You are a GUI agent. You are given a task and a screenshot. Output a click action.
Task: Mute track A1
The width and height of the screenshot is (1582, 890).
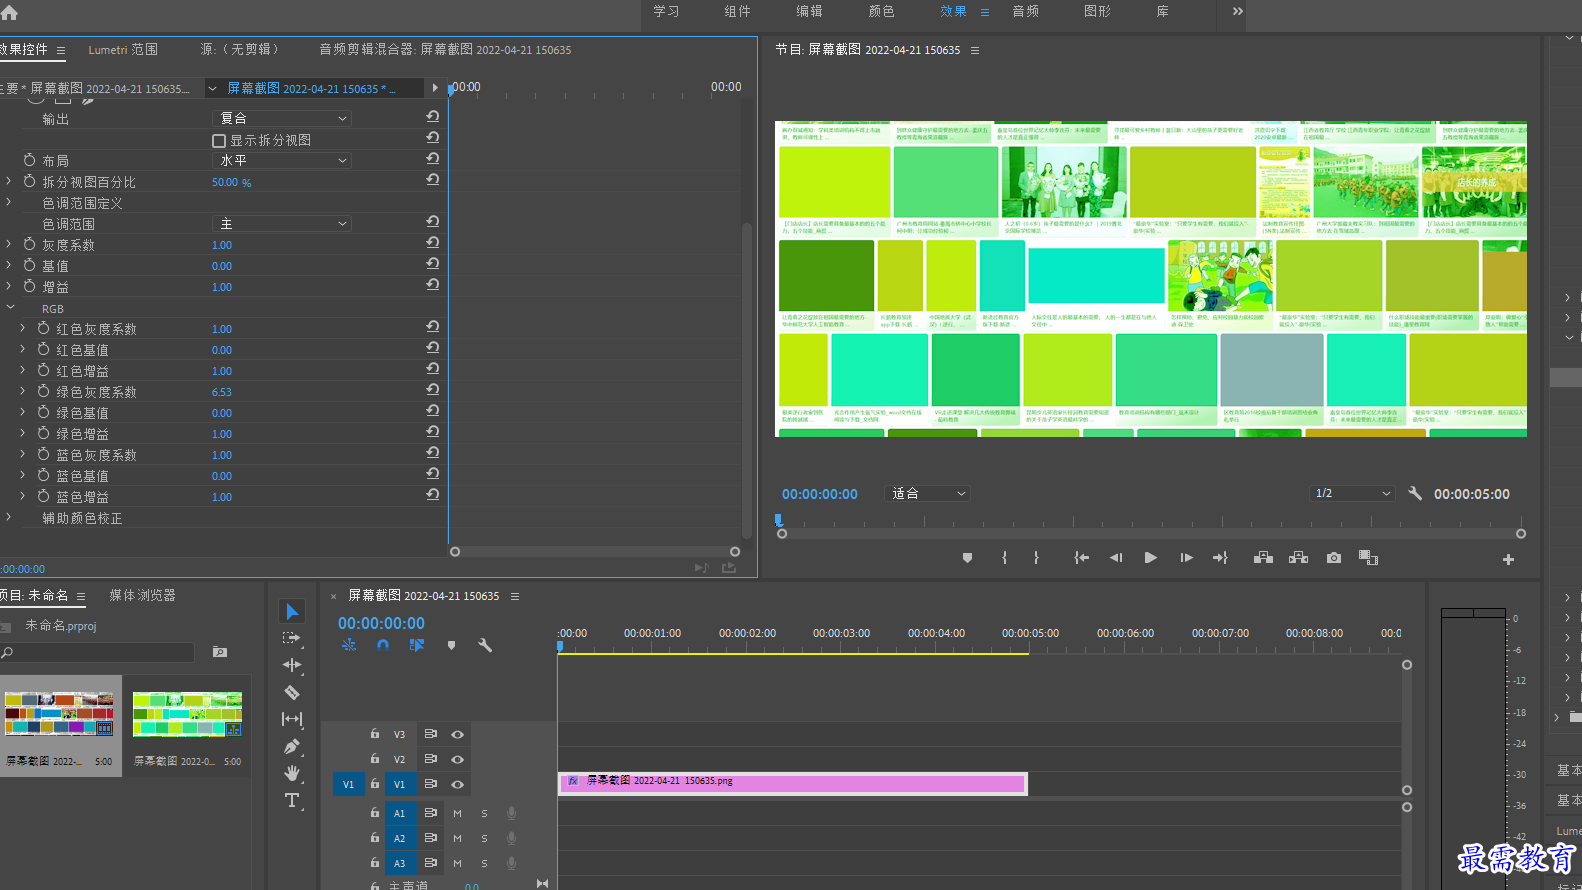[457, 813]
